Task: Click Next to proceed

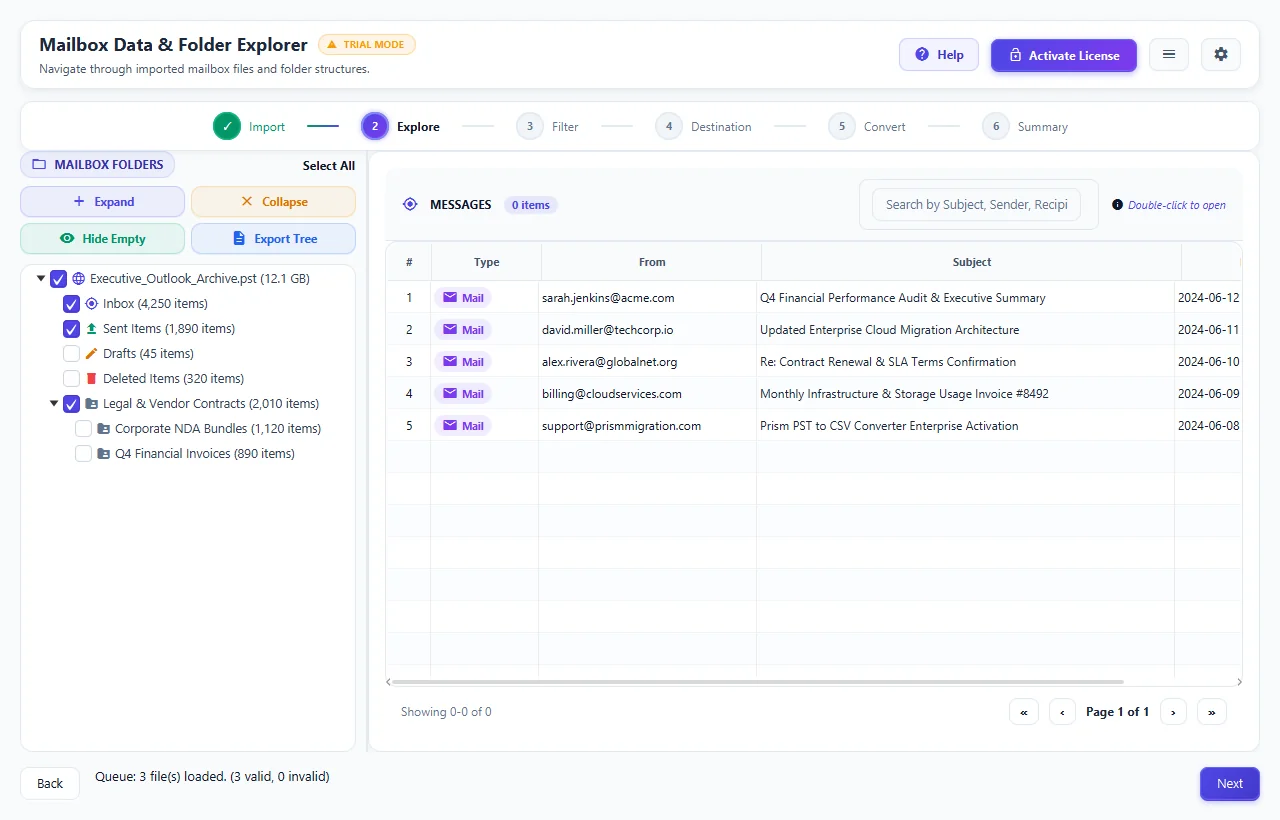Action: pyautogui.click(x=1230, y=784)
